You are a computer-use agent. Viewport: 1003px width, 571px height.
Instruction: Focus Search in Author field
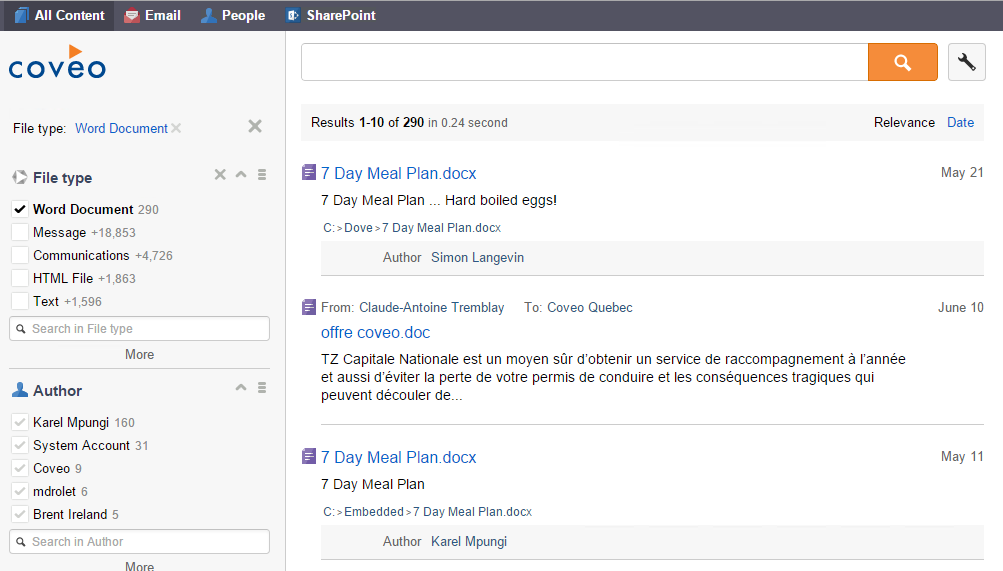point(139,542)
